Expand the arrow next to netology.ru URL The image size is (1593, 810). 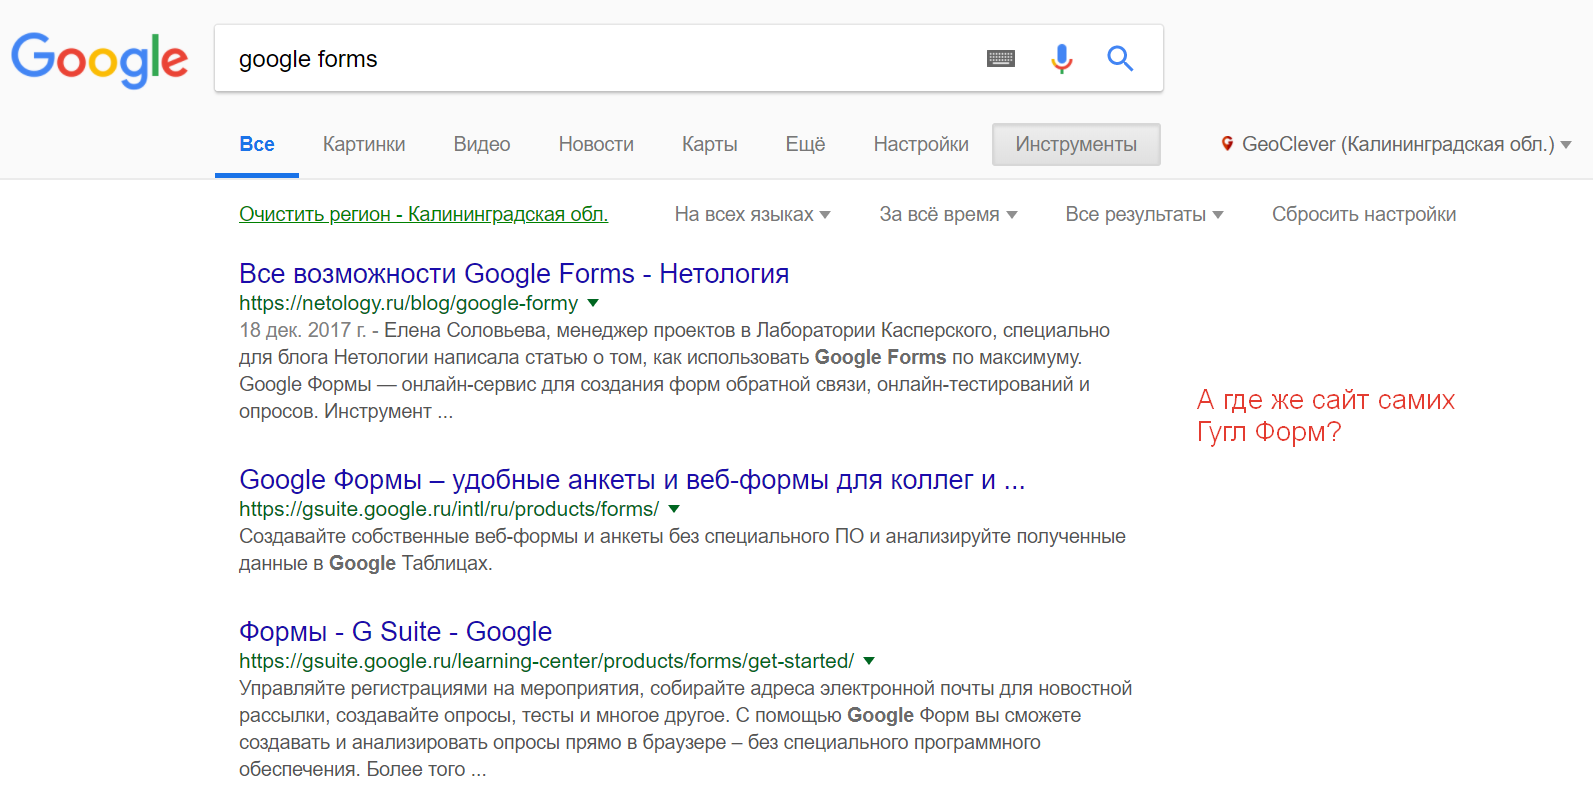coord(593,303)
